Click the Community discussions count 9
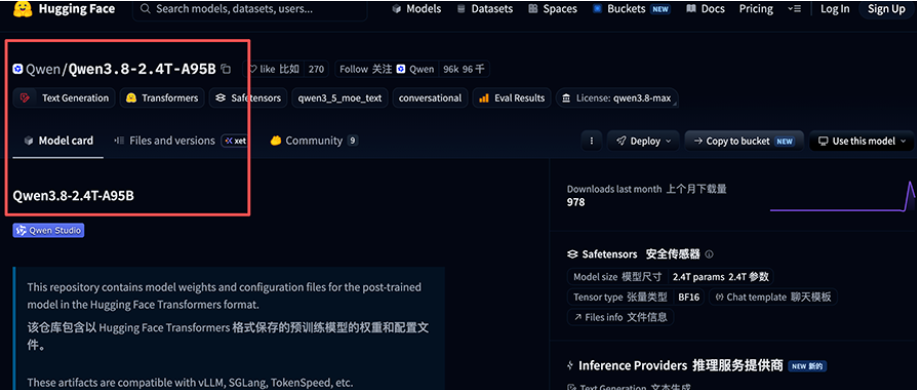 pos(352,141)
